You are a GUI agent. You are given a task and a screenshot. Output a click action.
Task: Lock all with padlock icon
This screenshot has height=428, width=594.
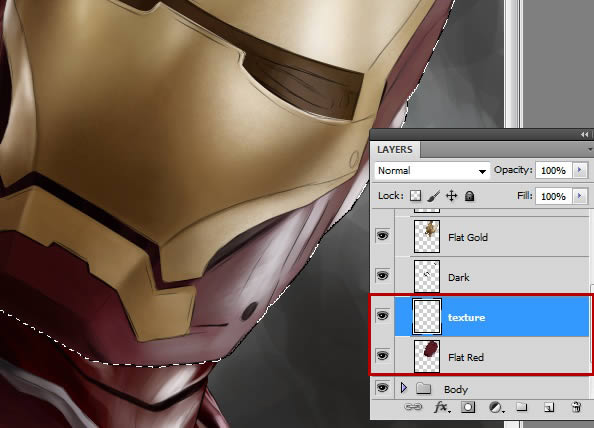(x=469, y=196)
